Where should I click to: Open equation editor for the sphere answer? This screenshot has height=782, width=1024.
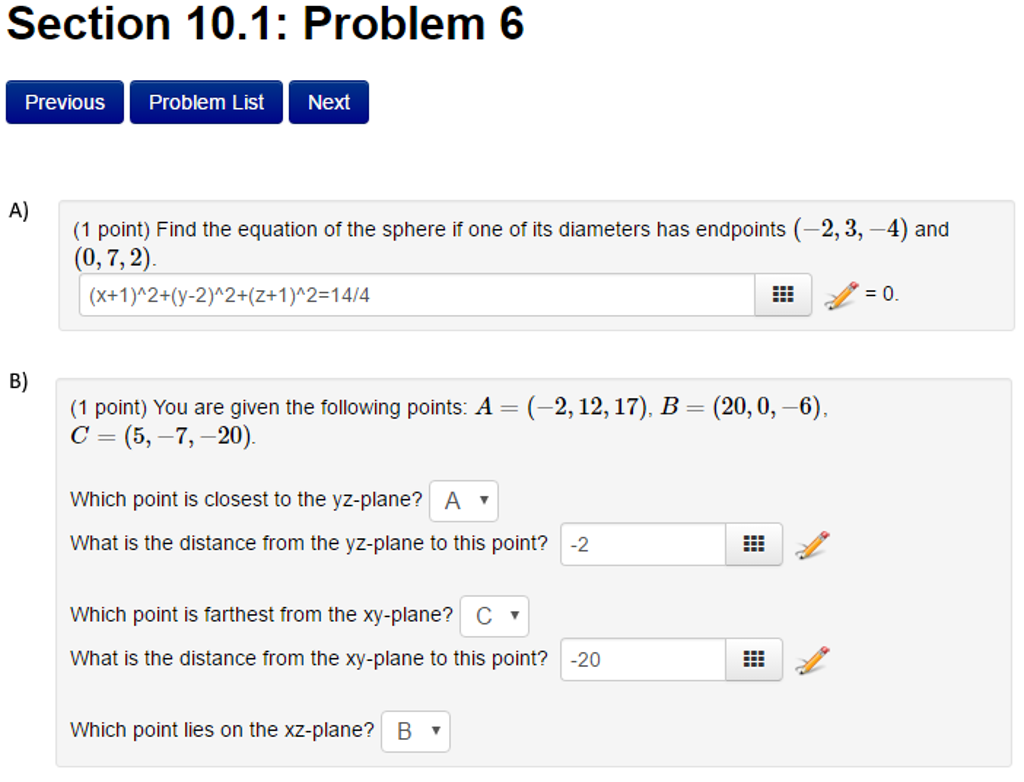783,294
